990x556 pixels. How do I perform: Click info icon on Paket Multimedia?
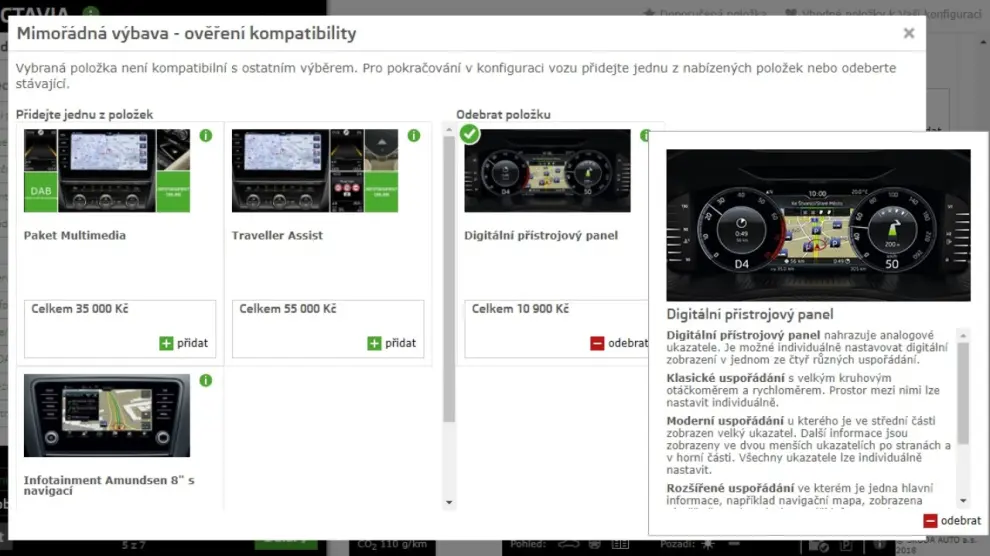coord(206,136)
